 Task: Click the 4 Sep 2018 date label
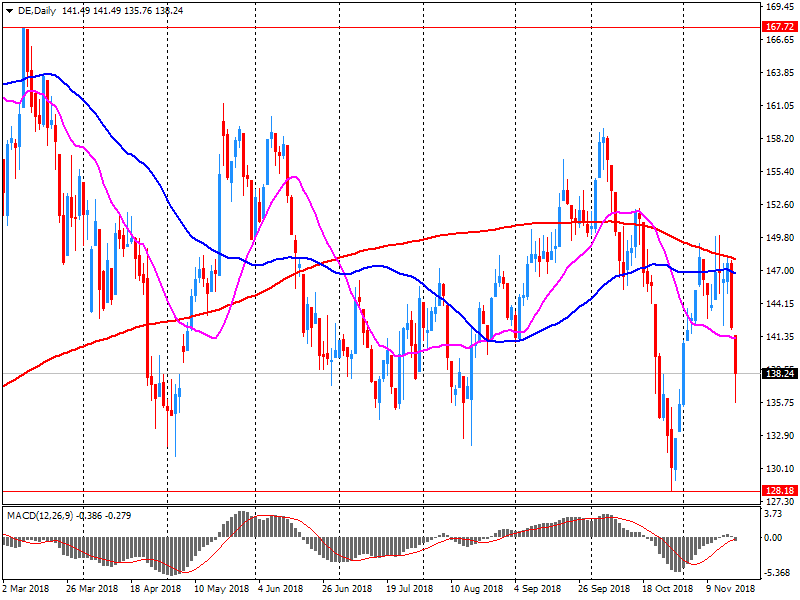click(537, 589)
